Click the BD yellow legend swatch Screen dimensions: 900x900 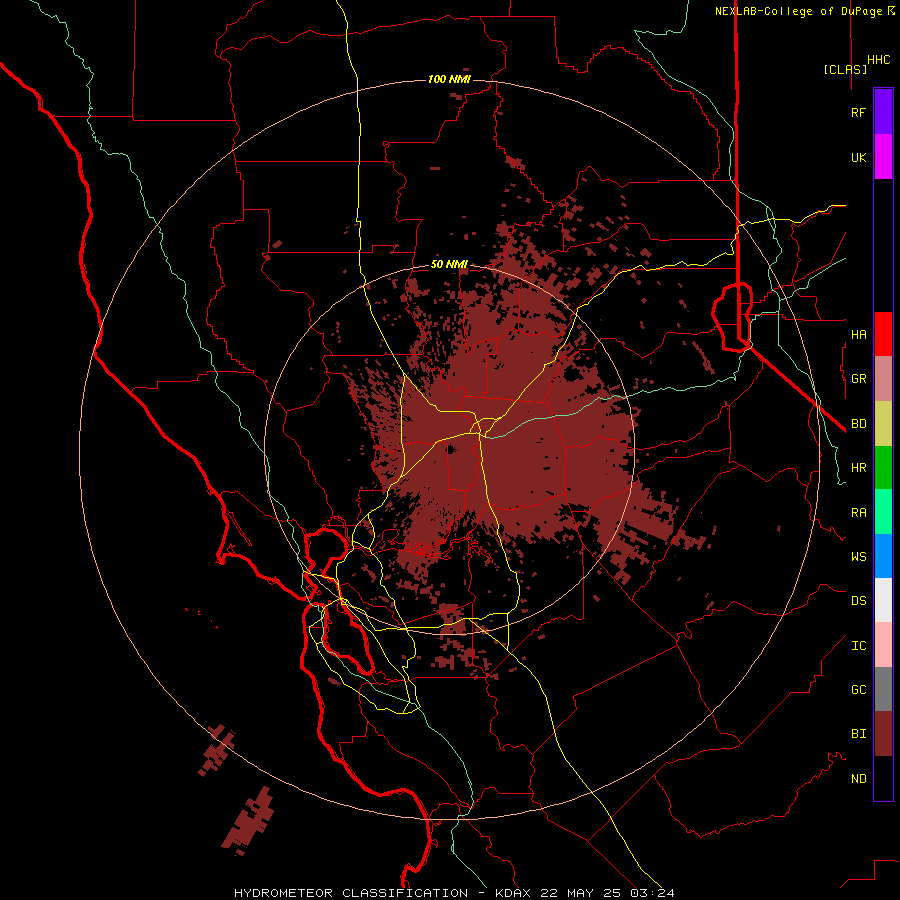pyautogui.click(x=883, y=424)
